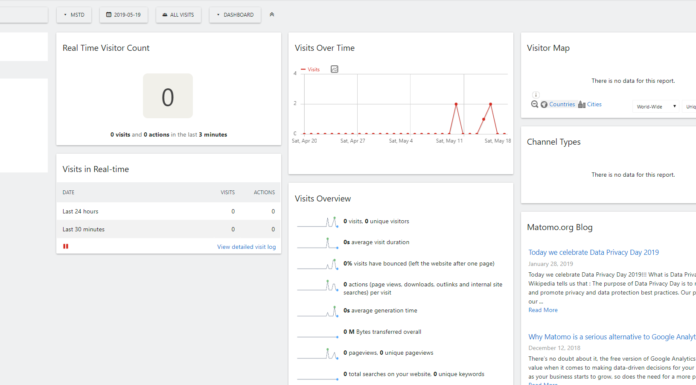Click the Visitor Map info icon

(x=536, y=95)
